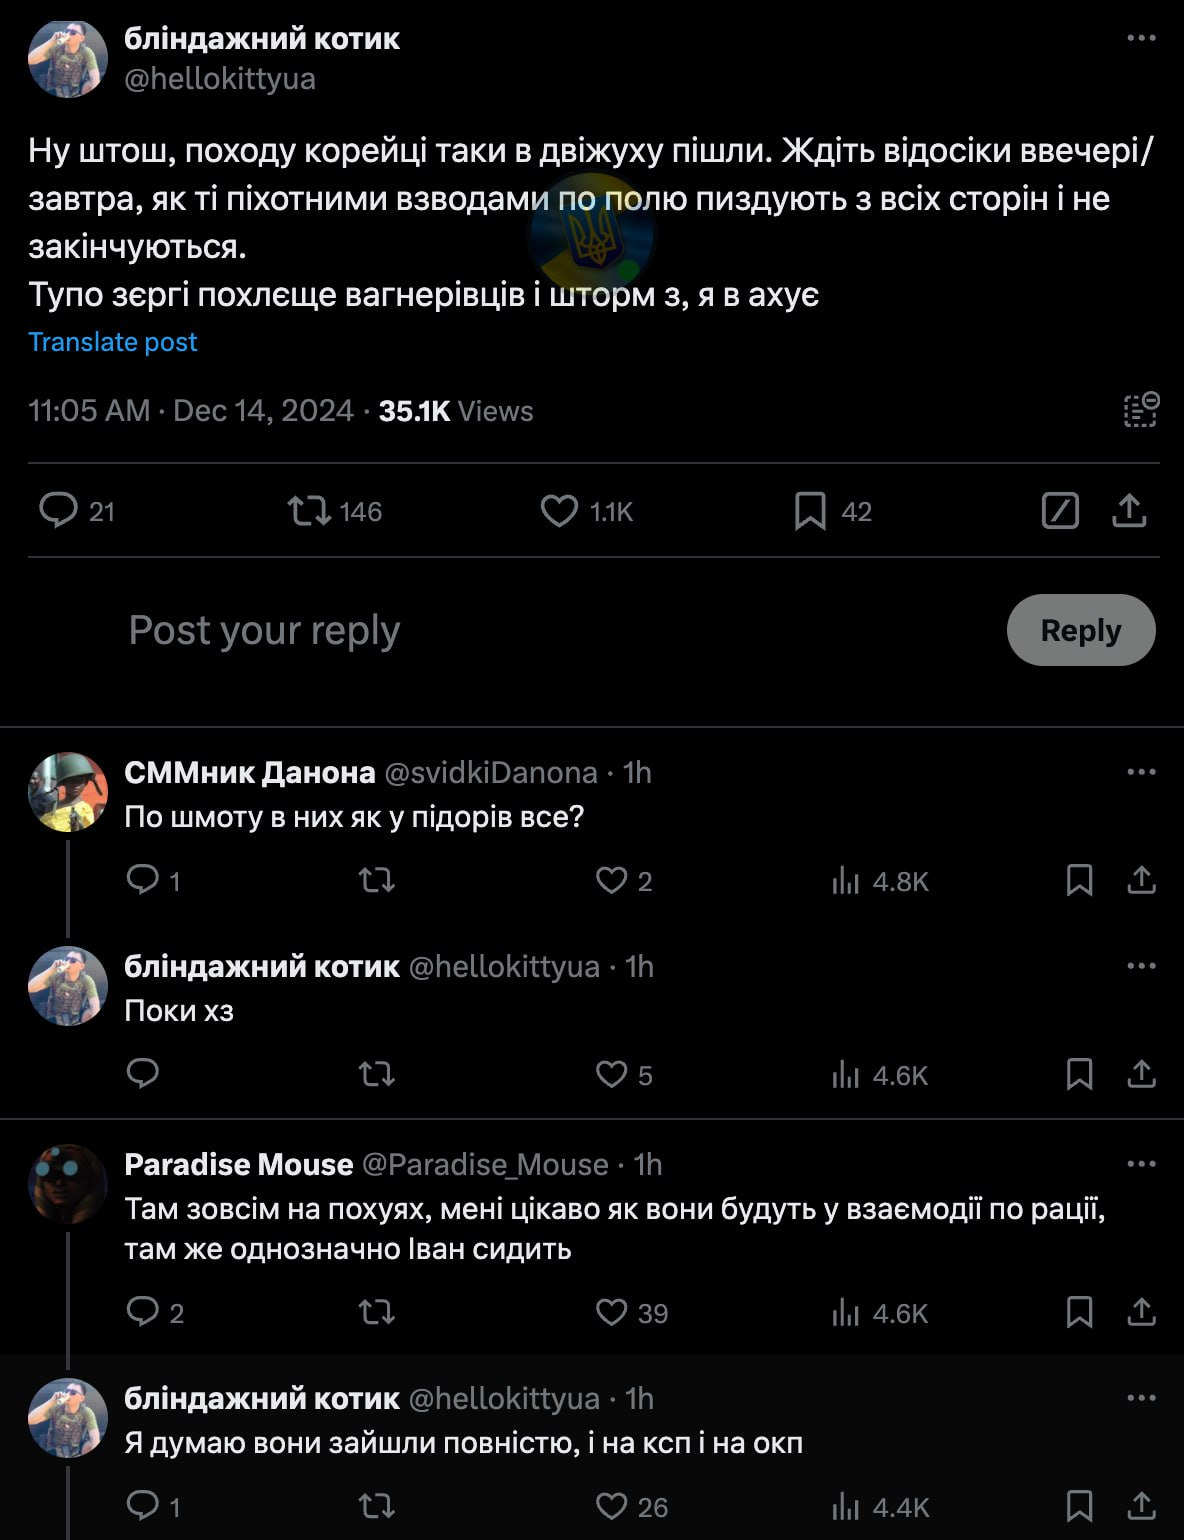
Task: Open more options on Paradise Mouse reply
Action: click(x=1141, y=1164)
